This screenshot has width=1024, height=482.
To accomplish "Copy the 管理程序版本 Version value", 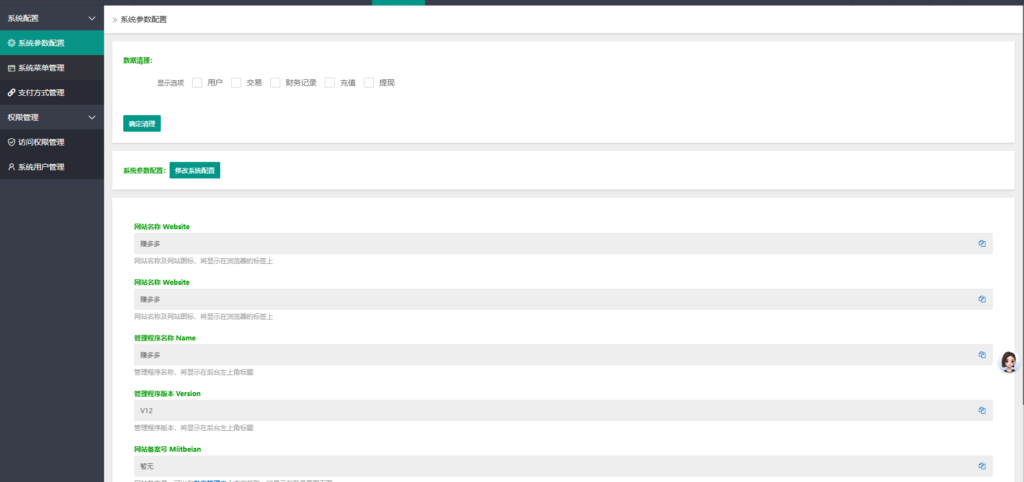I will (982, 411).
